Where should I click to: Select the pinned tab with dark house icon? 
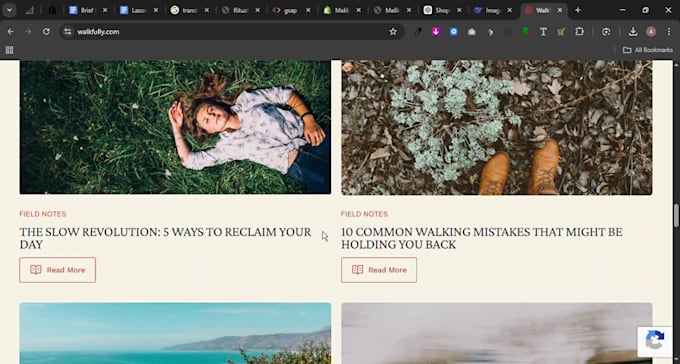click(52, 10)
